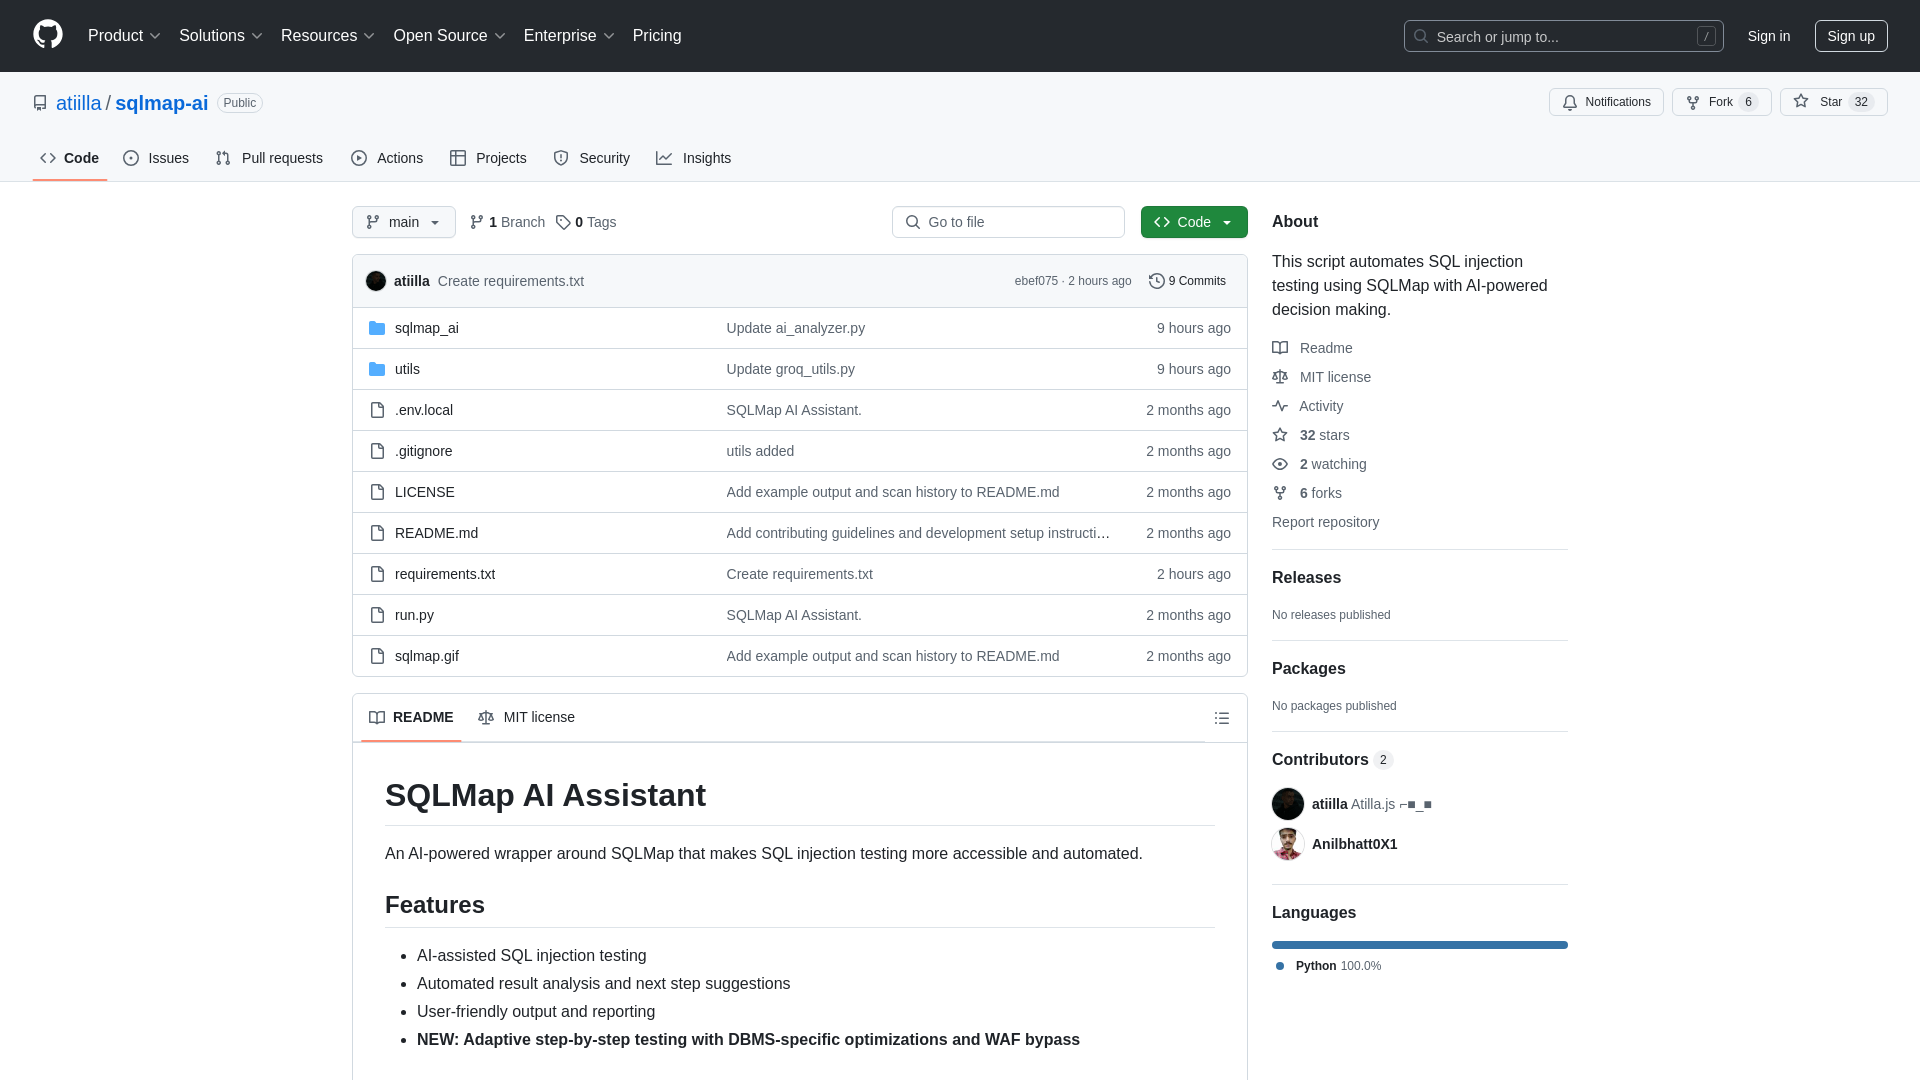Open the Activity link in About
1920x1080 pixels.
(1308, 406)
